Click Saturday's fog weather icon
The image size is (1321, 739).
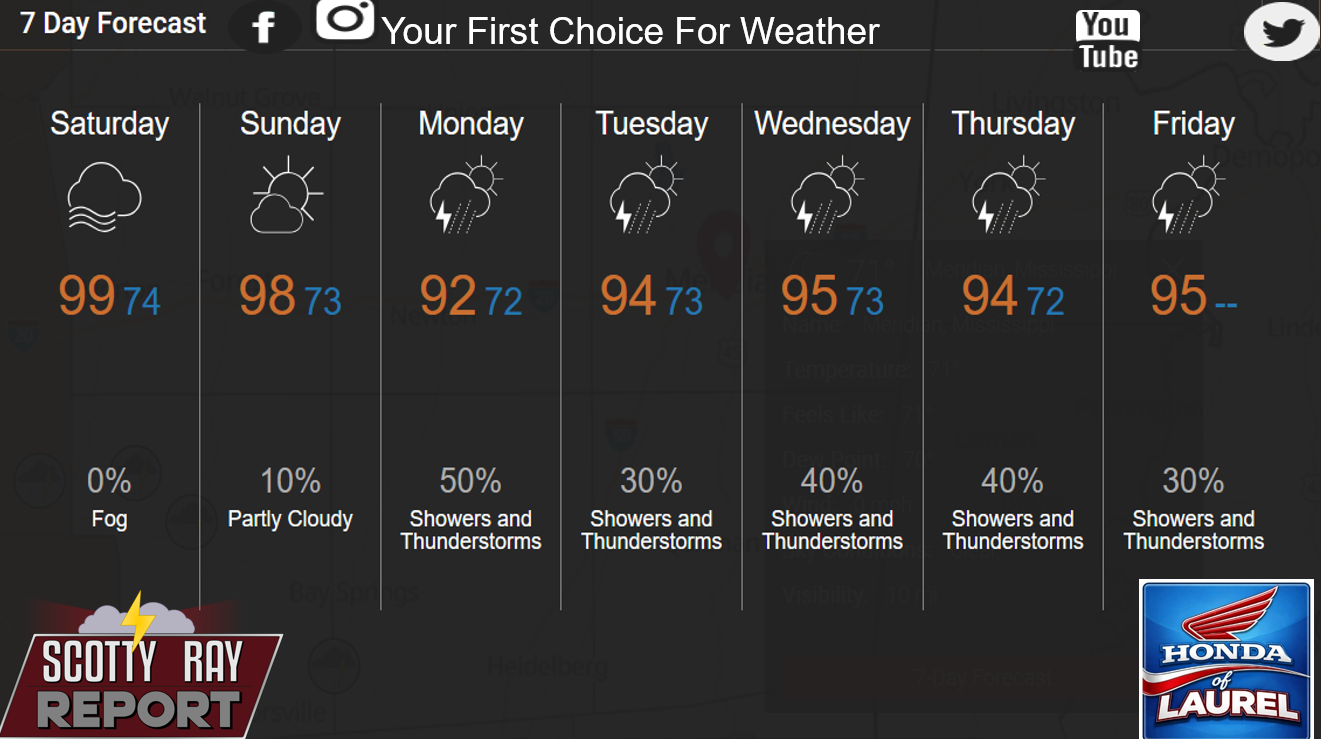tap(104, 197)
